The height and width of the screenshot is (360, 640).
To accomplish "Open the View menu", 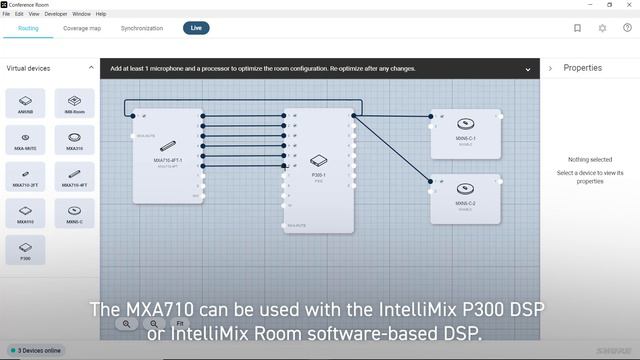I will tap(34, 14).
